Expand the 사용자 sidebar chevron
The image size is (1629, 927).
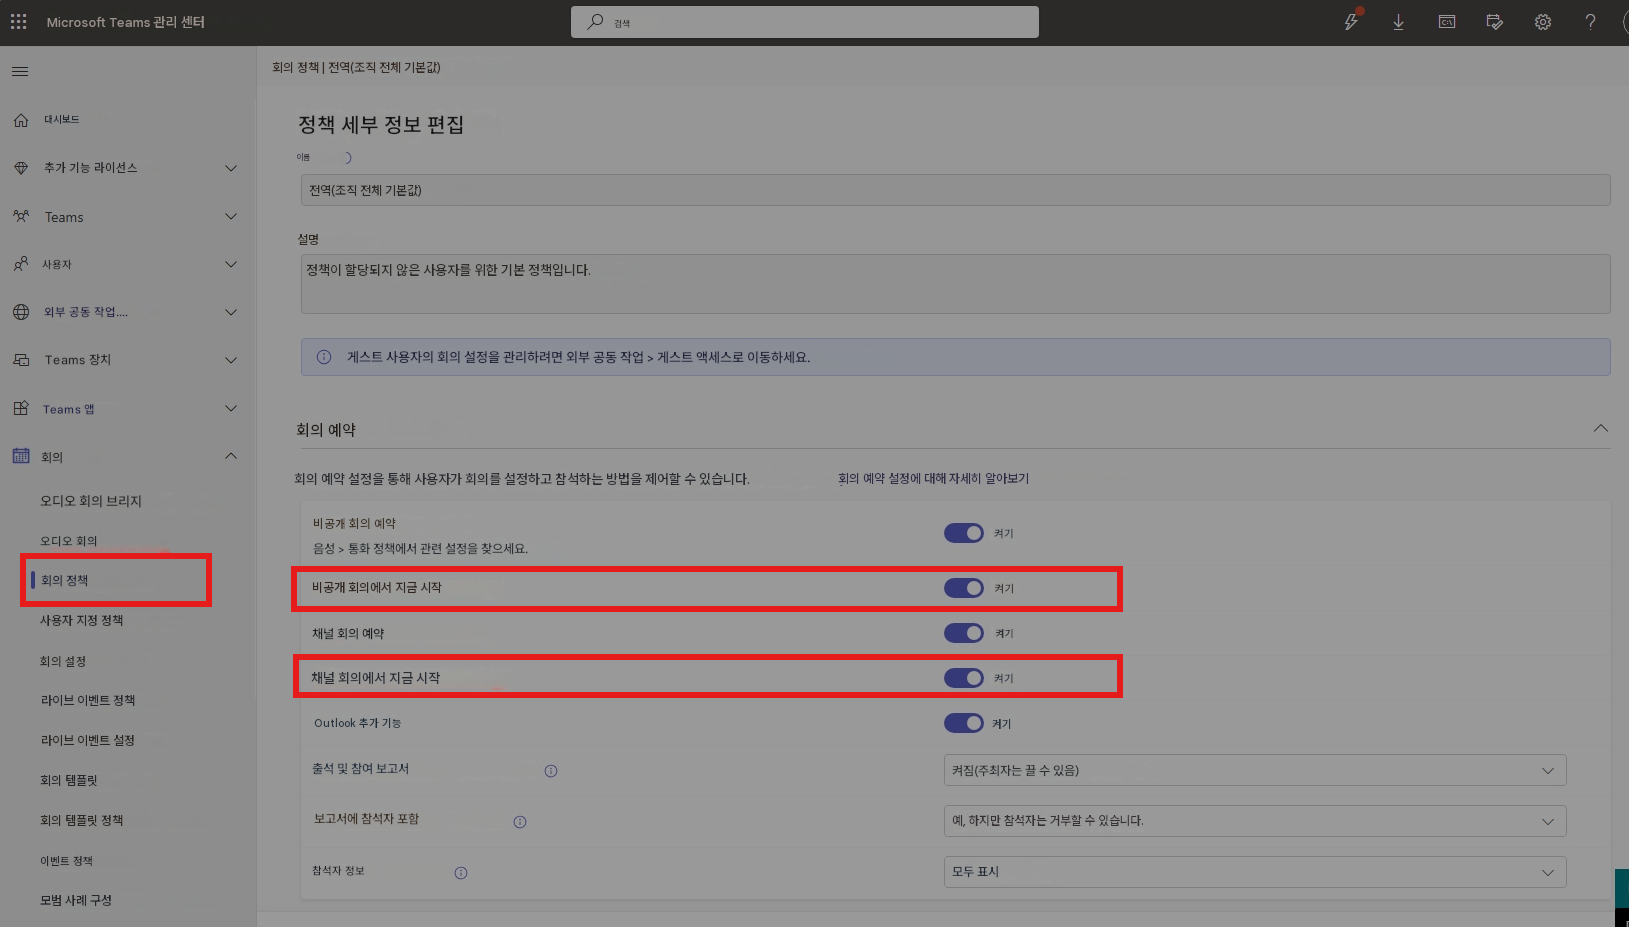tap(231, 264)
